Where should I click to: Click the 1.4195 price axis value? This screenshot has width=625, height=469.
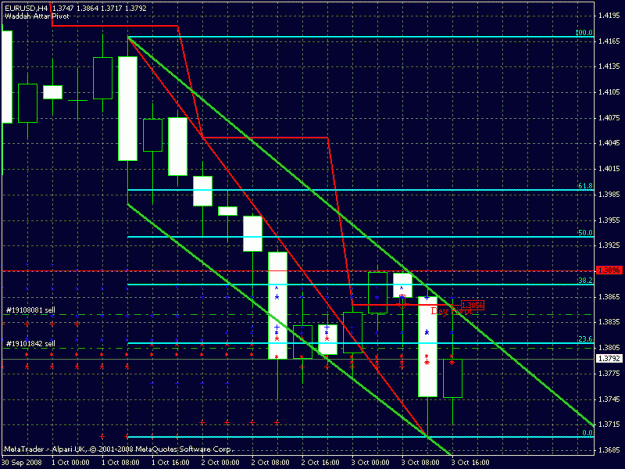coord(609,16)
